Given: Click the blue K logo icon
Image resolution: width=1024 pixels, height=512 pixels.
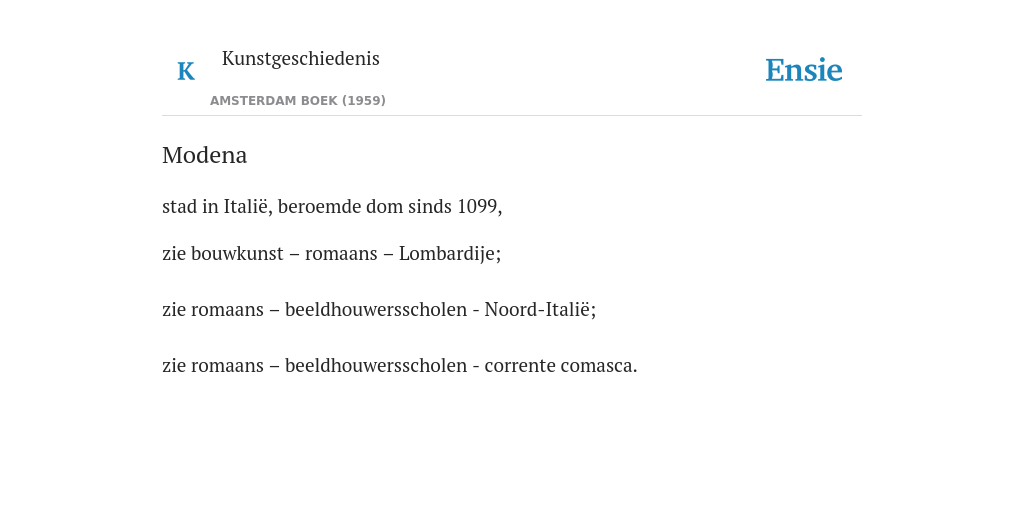Looking at the screenshot, I should 186,71.
